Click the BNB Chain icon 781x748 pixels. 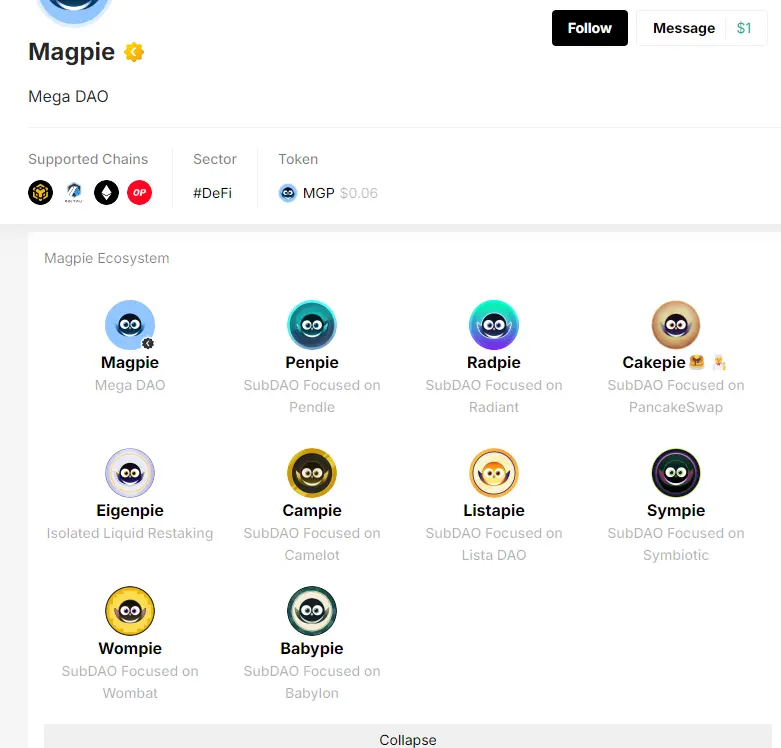click(x=40, y=192)
